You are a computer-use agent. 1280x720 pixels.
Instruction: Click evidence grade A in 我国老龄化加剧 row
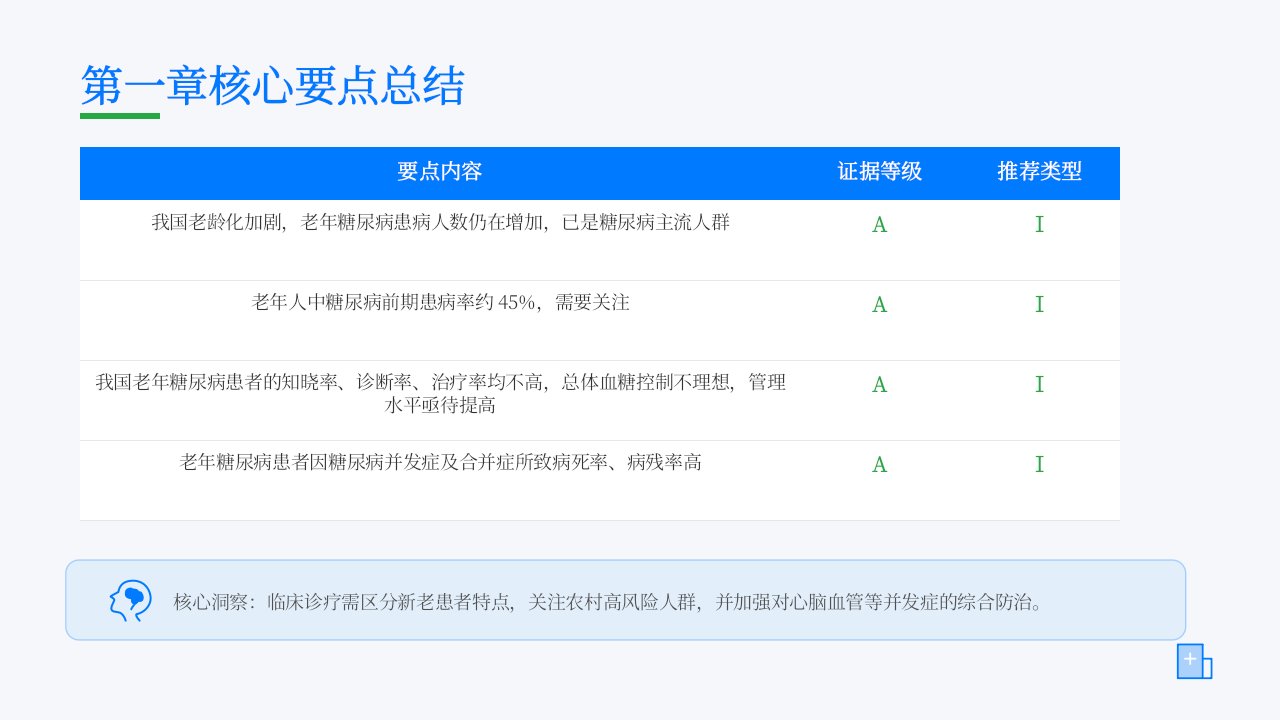pos(880,225)
